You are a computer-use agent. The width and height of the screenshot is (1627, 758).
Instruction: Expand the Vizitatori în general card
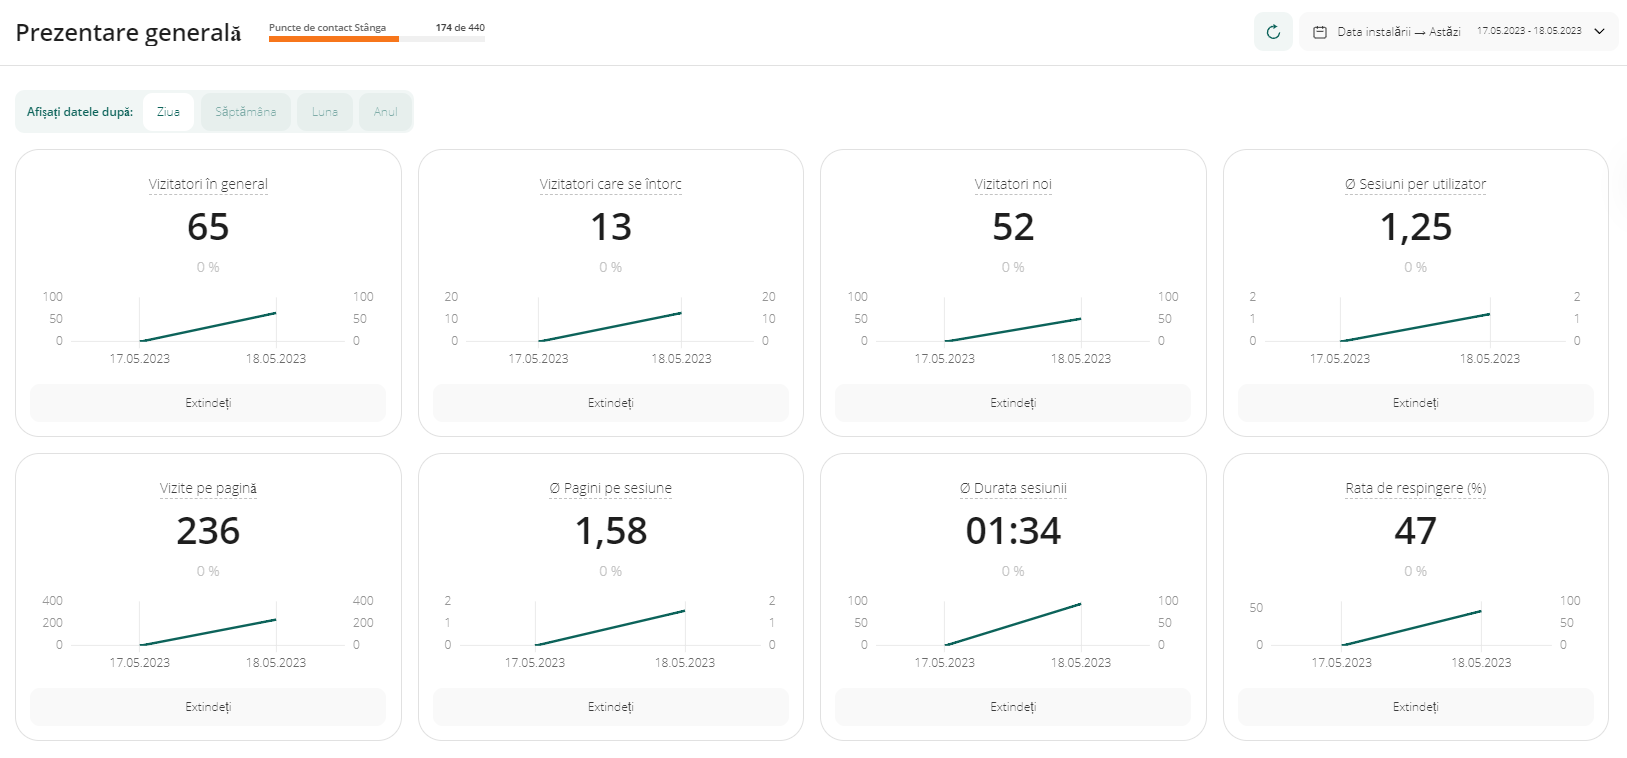coord(208,403)
